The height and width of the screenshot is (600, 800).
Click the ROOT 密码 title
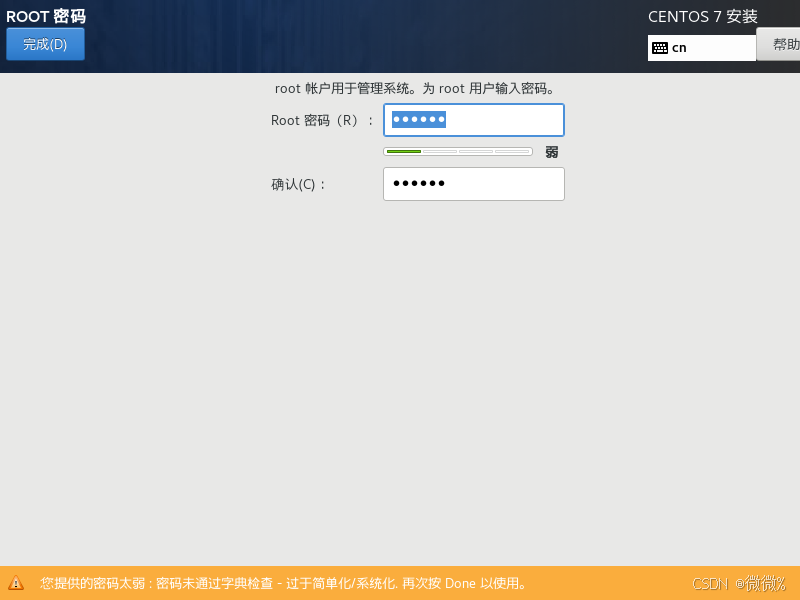(x=46, y=16)
